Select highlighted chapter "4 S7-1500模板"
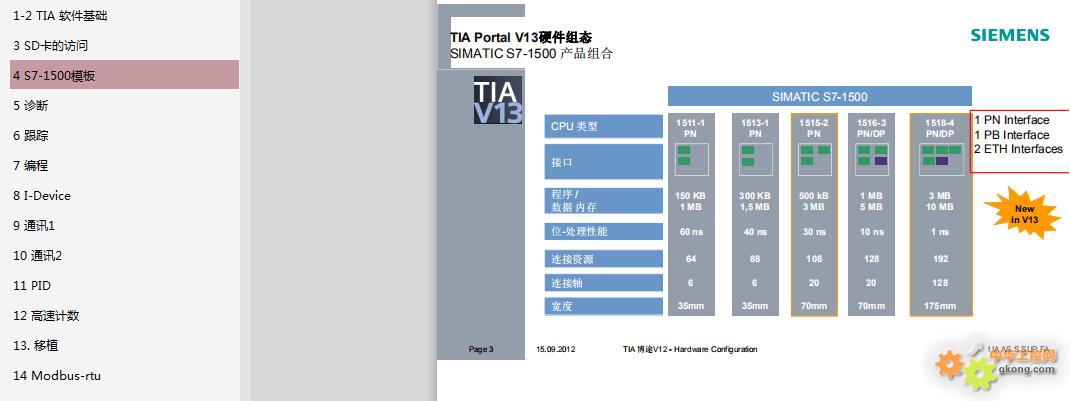The height and width of the screenshot is (401, 1070). click(x=124, y=75)
